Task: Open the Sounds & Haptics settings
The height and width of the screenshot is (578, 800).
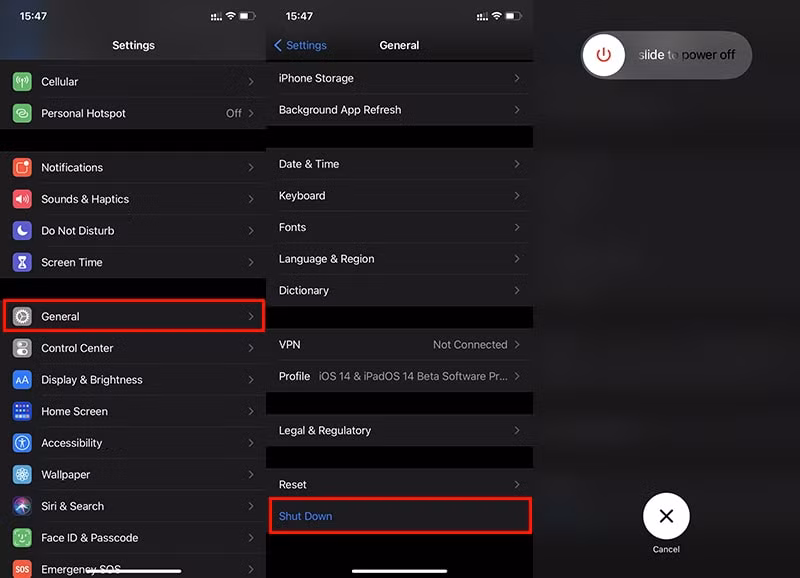Action: [133, 199]
